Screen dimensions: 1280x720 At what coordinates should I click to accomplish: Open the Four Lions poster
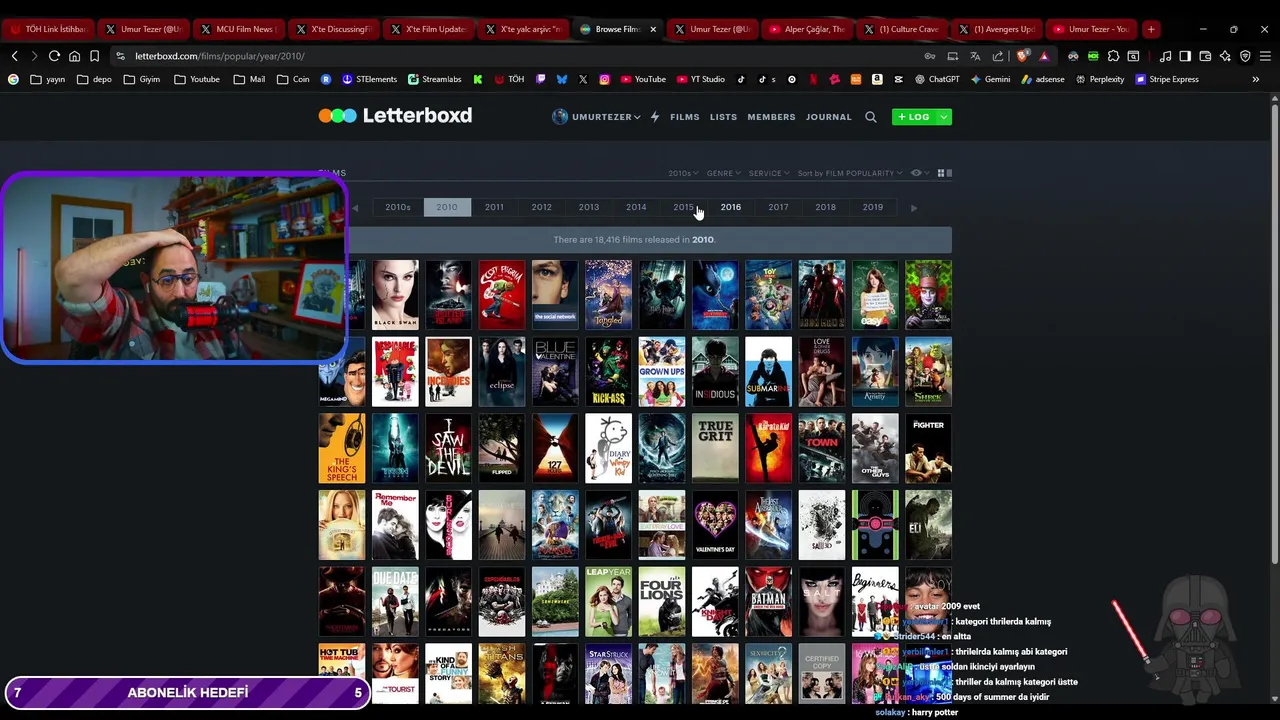661,602
